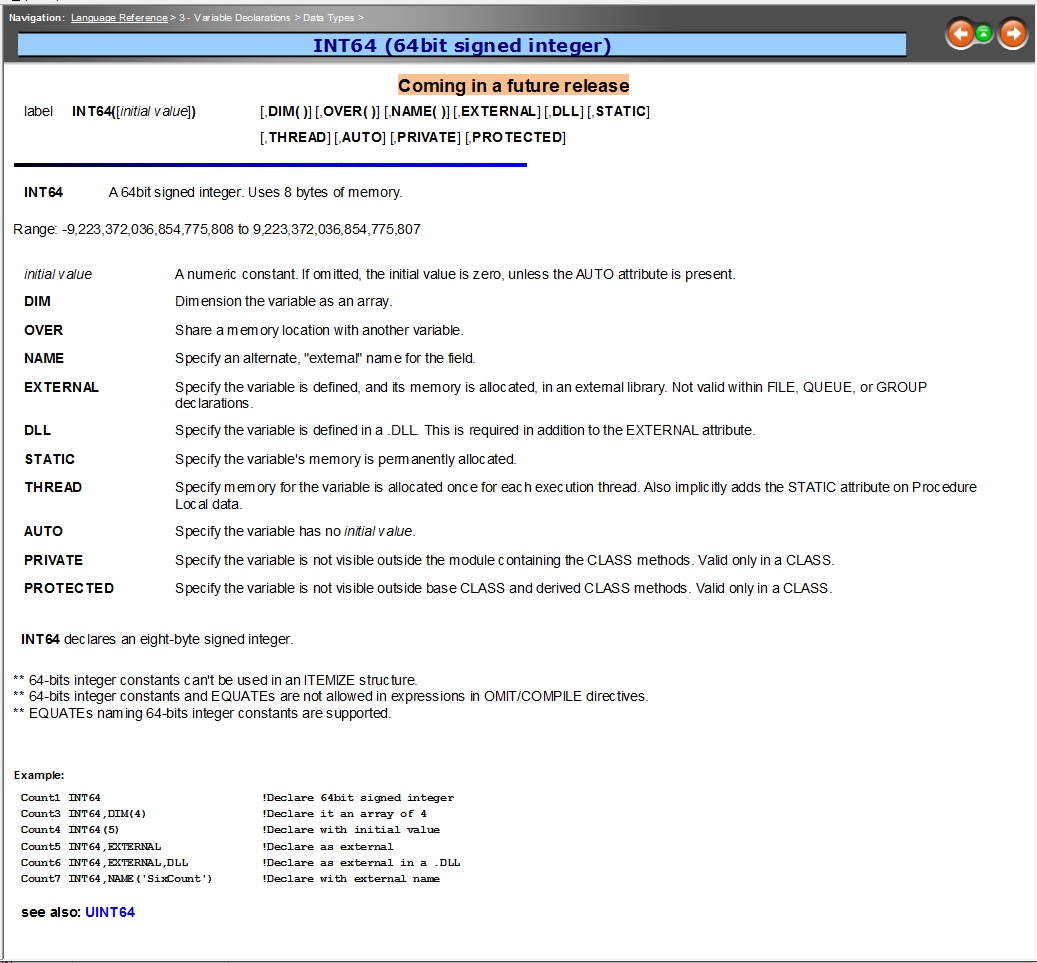Go to previous topic with left arrow
1037x963 pixels.
[961, 35]
